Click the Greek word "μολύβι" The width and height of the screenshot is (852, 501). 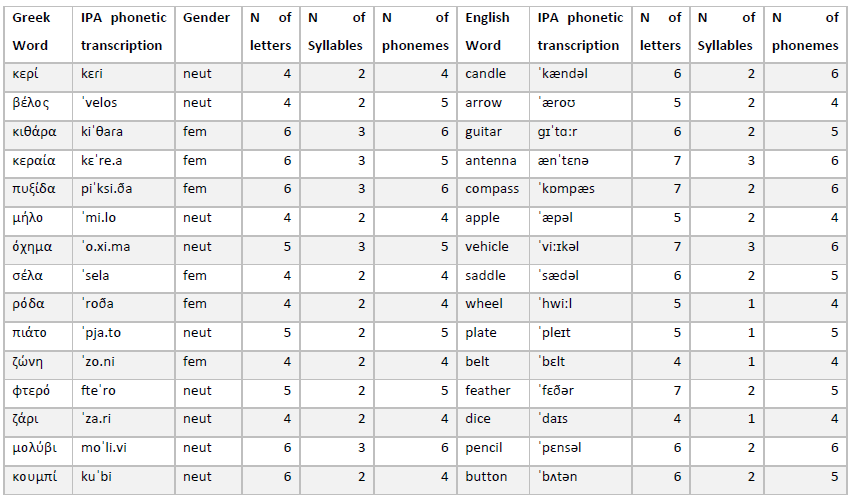coord(34,448)
